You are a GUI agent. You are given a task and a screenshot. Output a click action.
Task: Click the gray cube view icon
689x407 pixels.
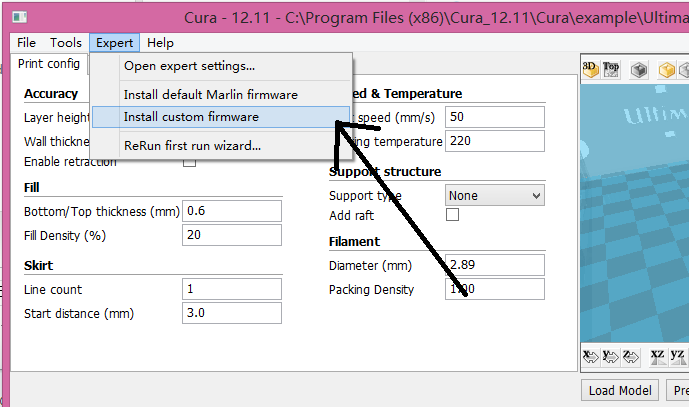[639, 70]
